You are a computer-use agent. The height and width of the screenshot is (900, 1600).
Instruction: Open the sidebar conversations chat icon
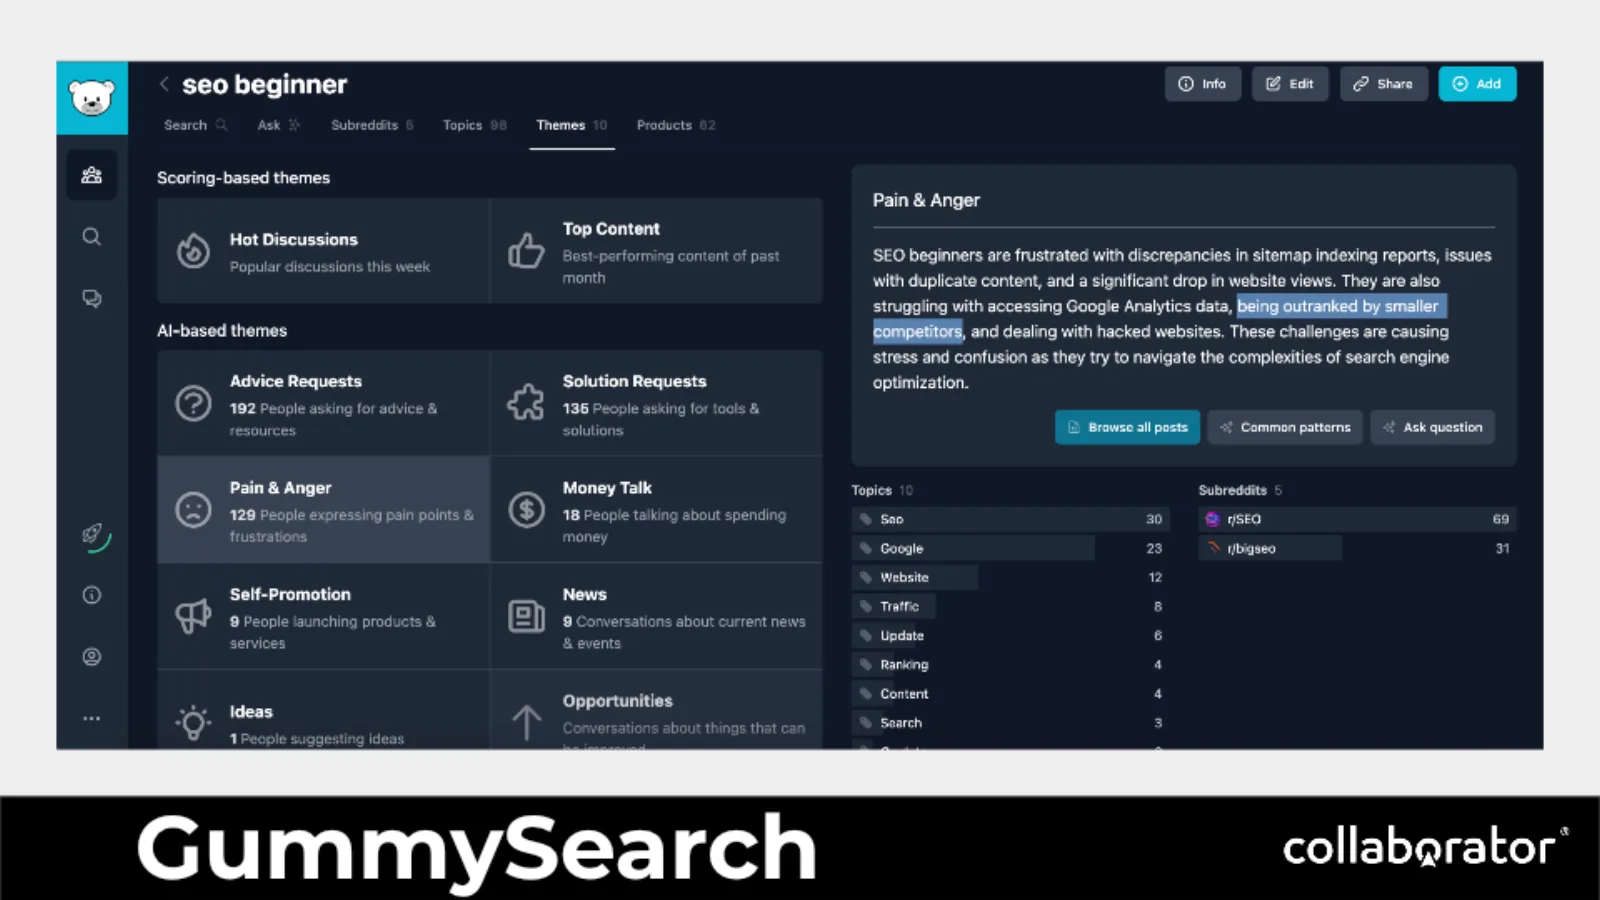[x=92, y=298]
